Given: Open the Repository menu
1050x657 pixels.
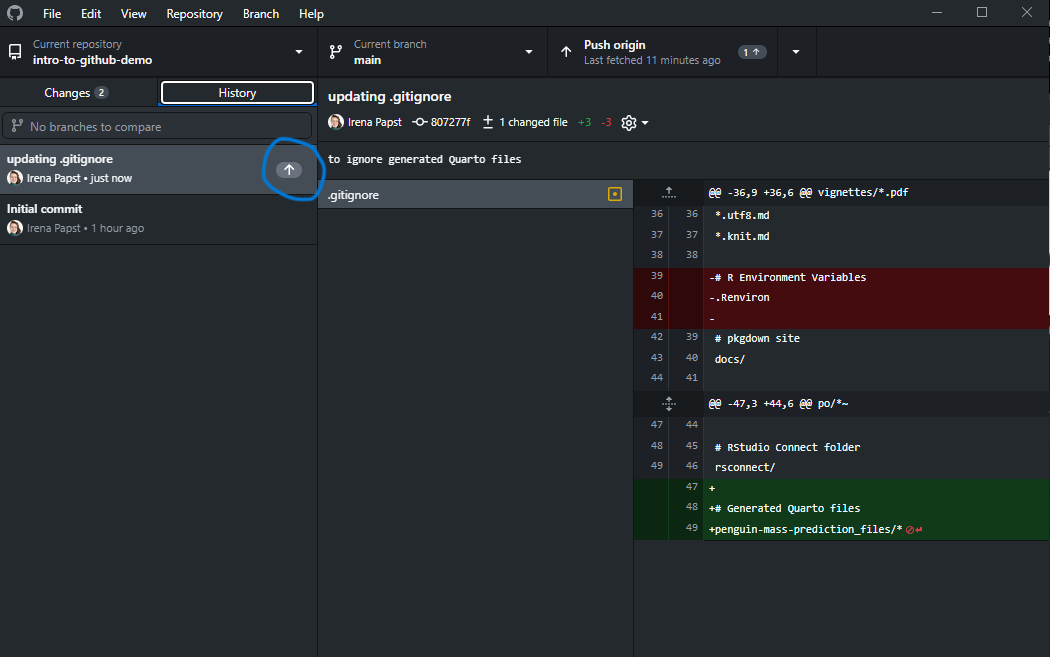Looking at the screenshot, I should click(x=194, y=14).
